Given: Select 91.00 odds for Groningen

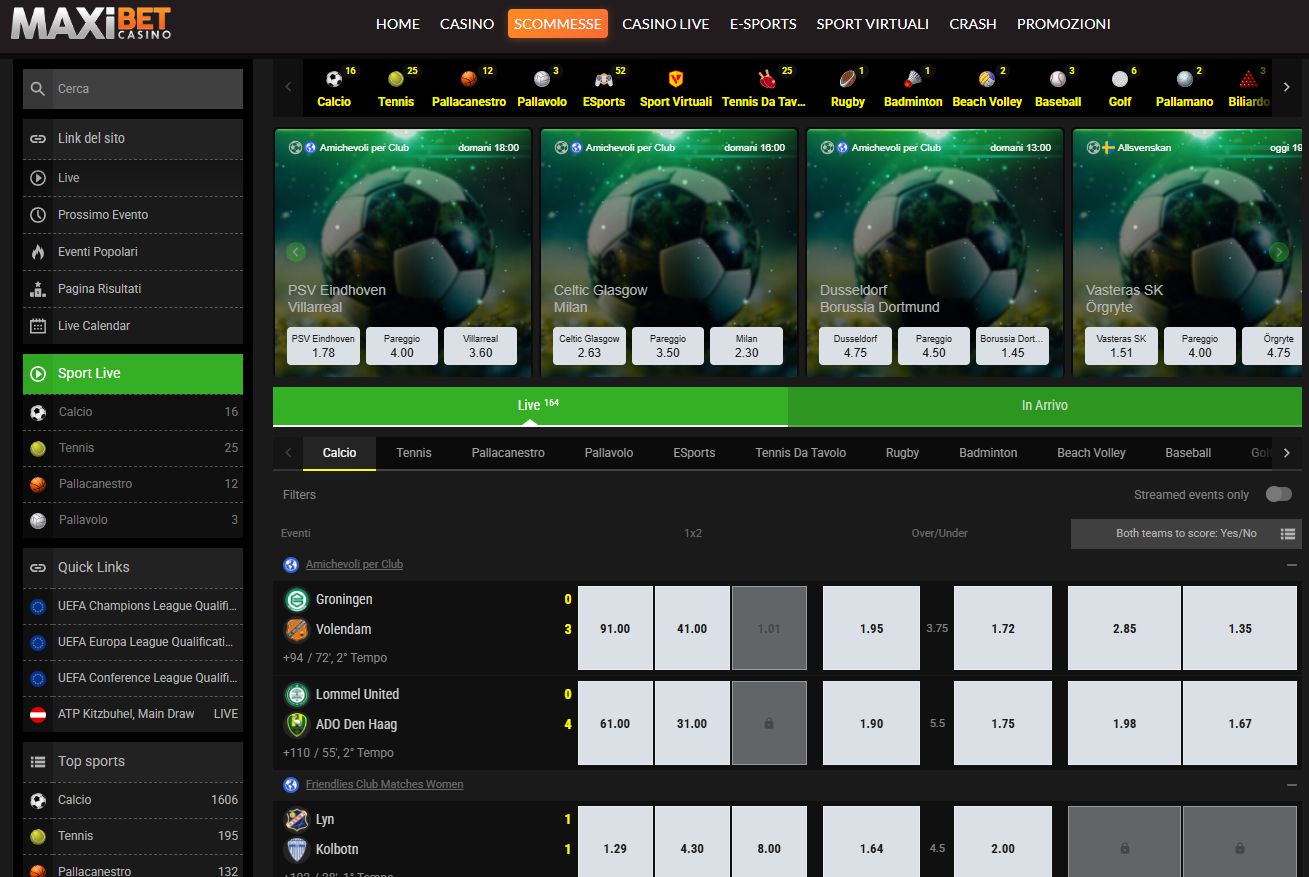Looking at the screenshot, I should [x=615, y=629].
